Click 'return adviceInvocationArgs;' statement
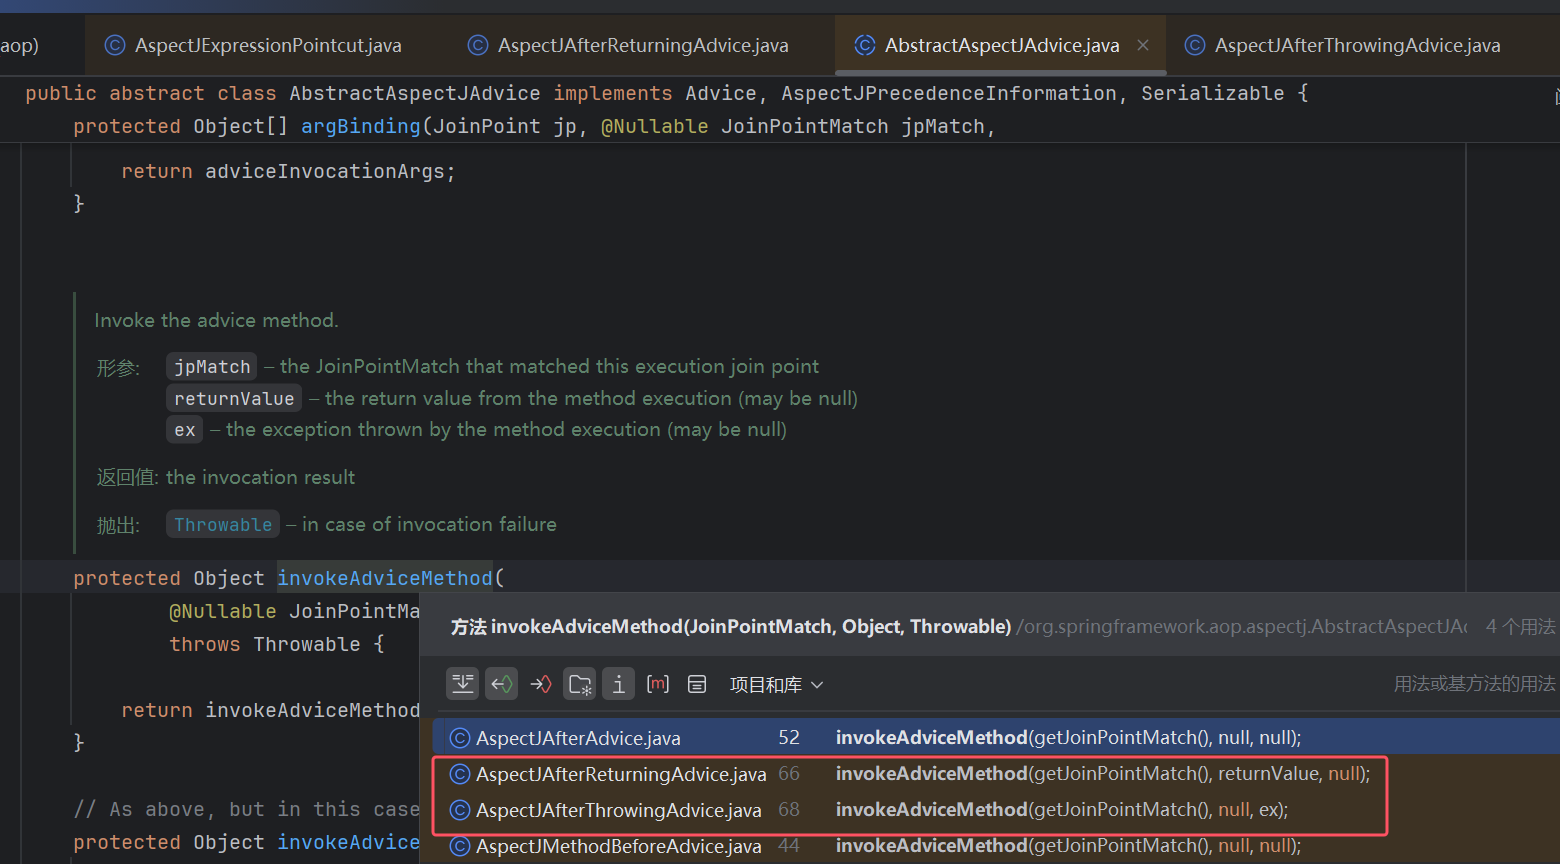This screenshot has width=1560, height=864. point(289,171)
